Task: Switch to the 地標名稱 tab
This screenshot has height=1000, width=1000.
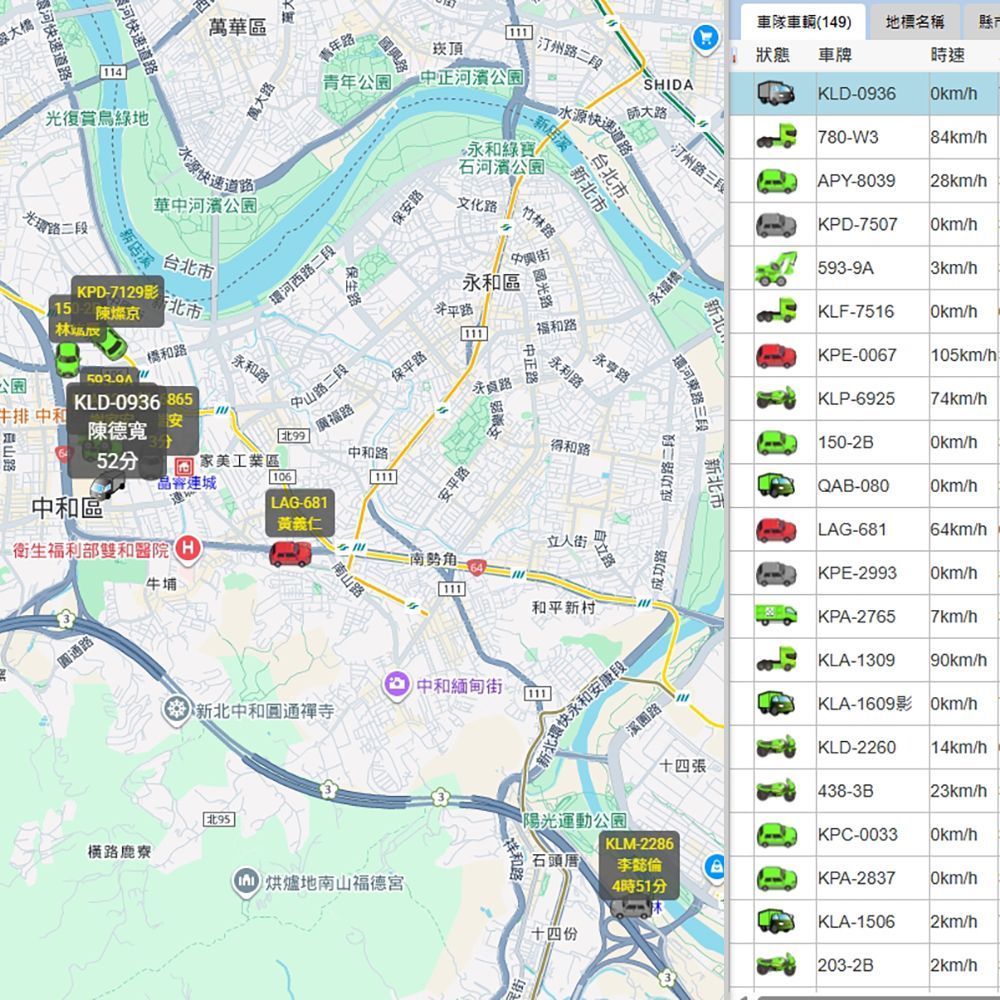Action: [915, 22]
